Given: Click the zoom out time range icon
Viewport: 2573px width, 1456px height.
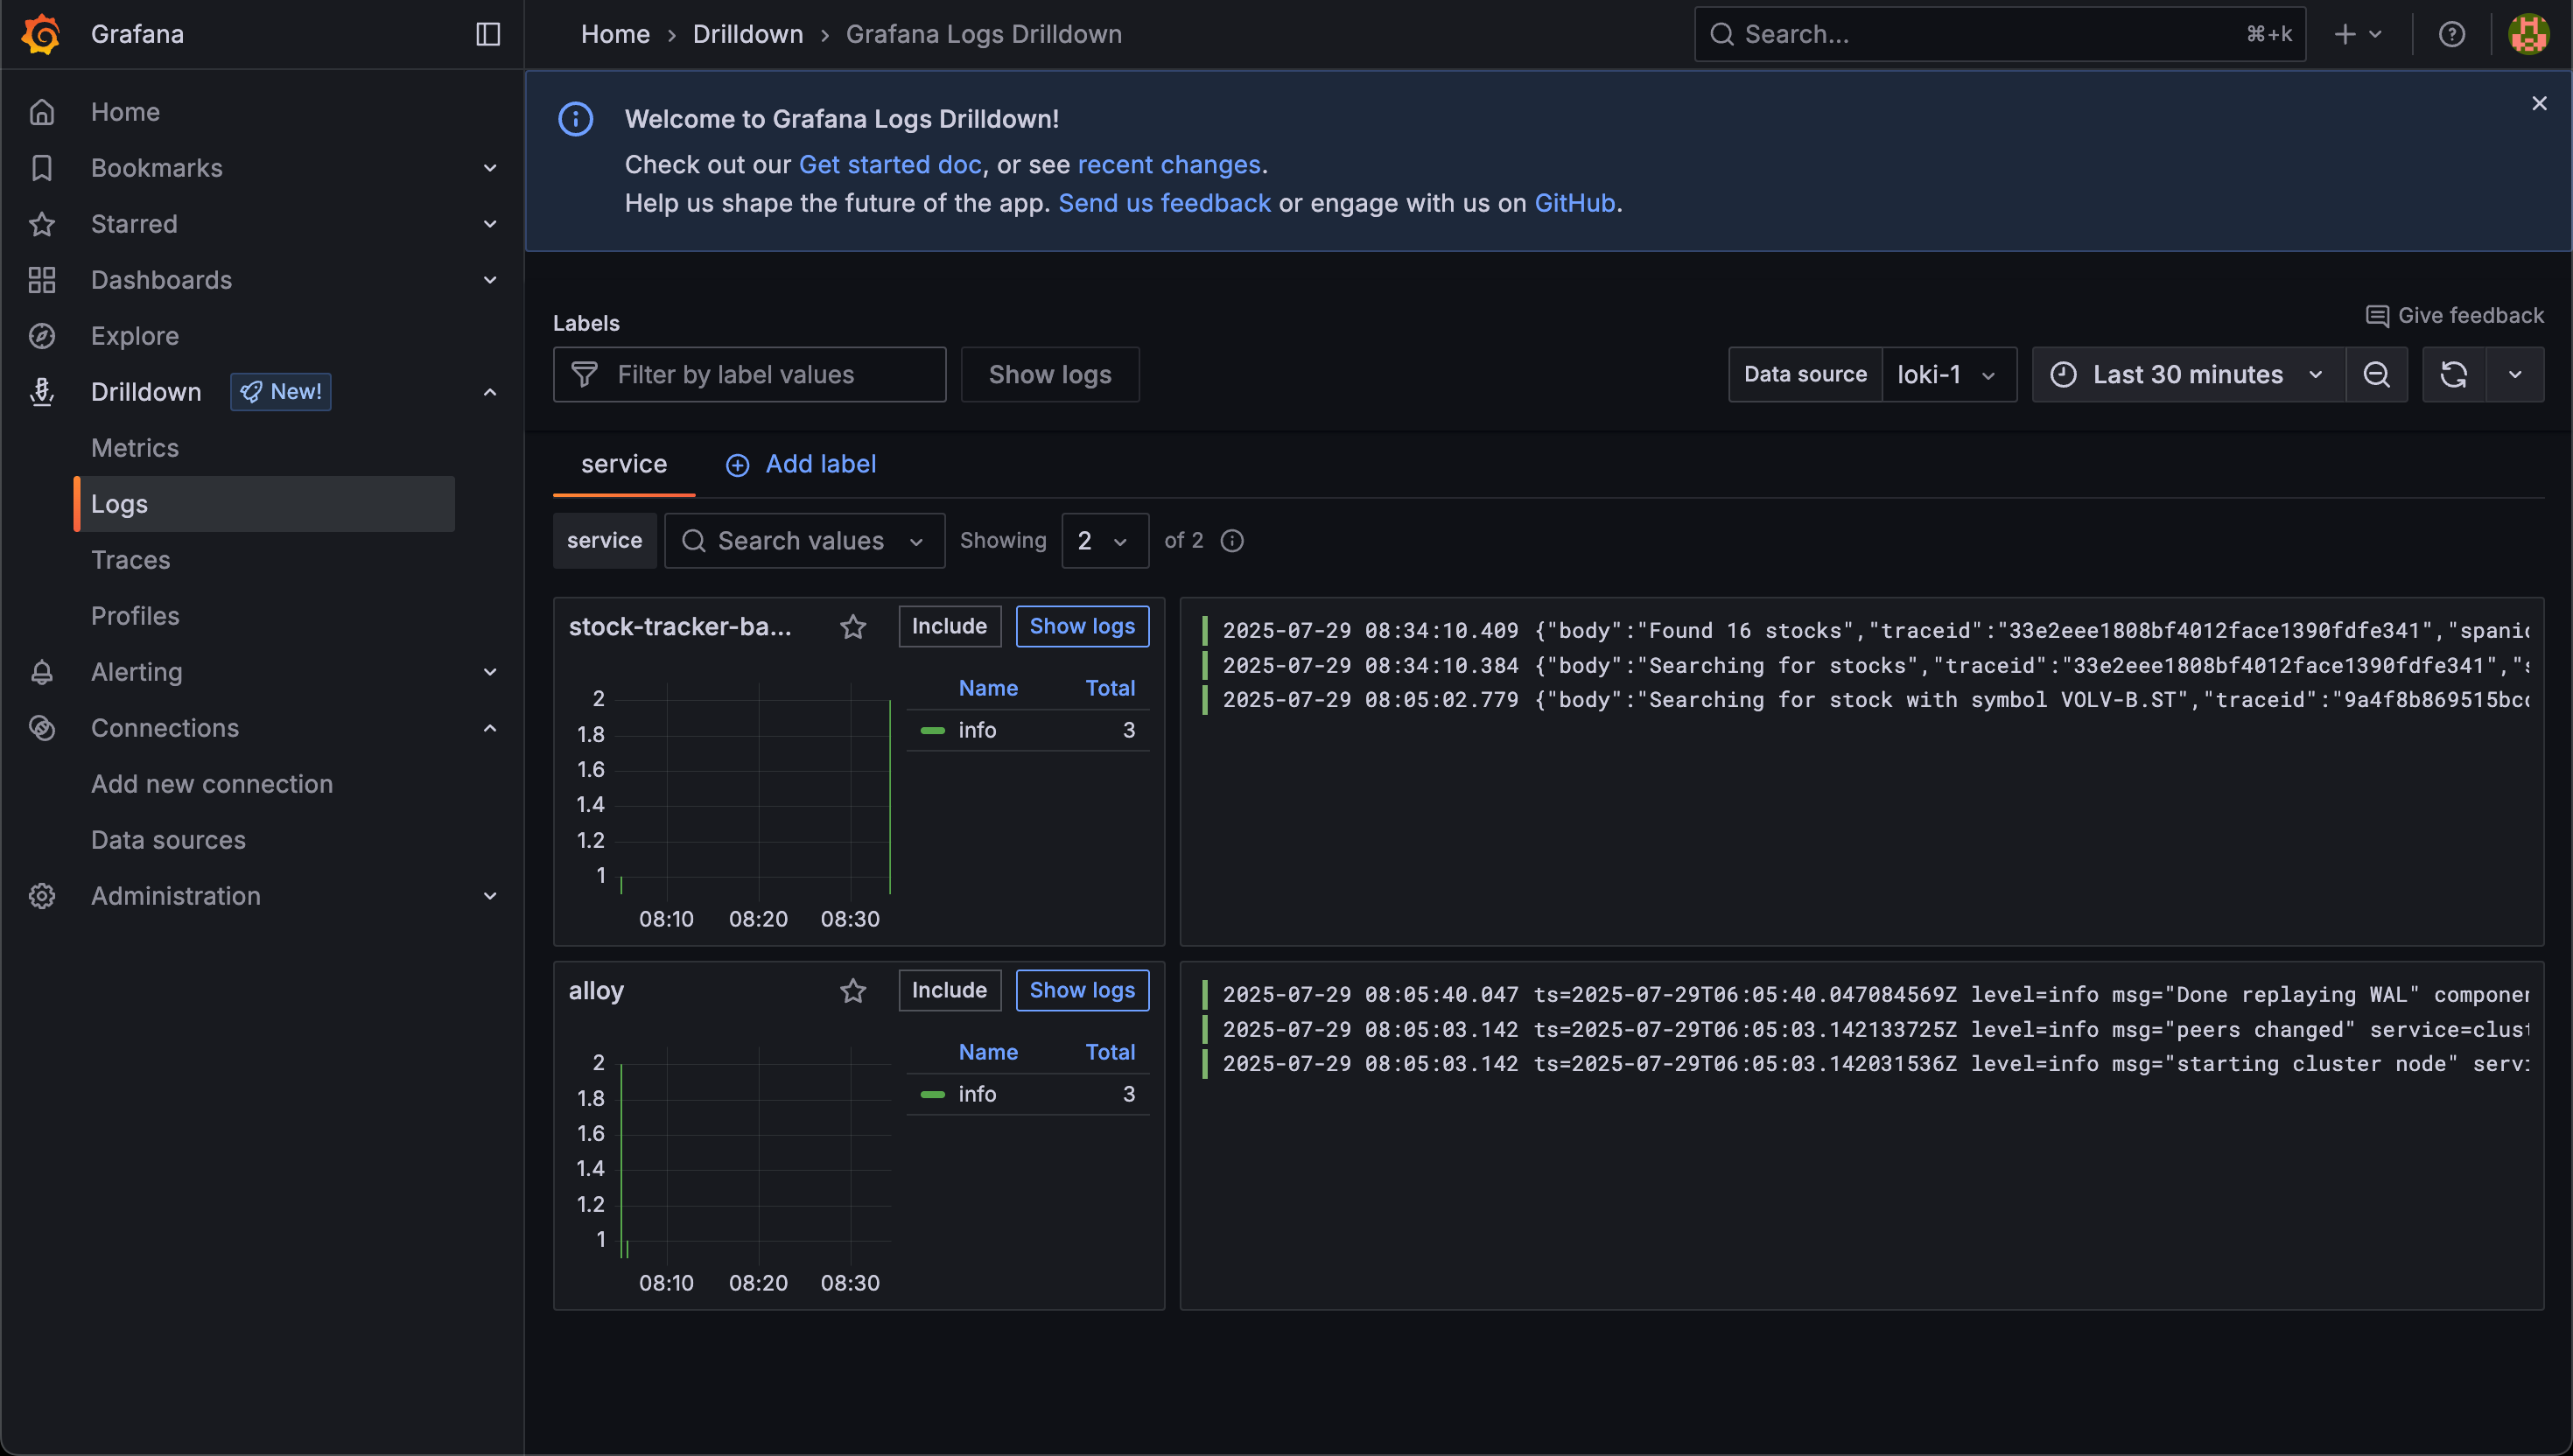Looking at the screenshot, I should 2376,374.
